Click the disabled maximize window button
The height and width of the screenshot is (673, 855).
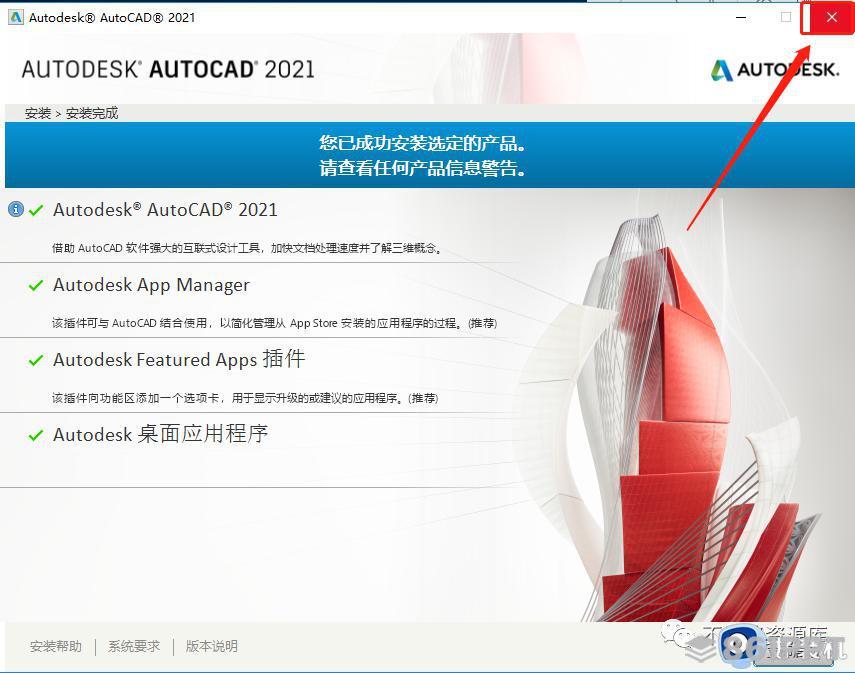pyautogui.click(x=786, y=17)
